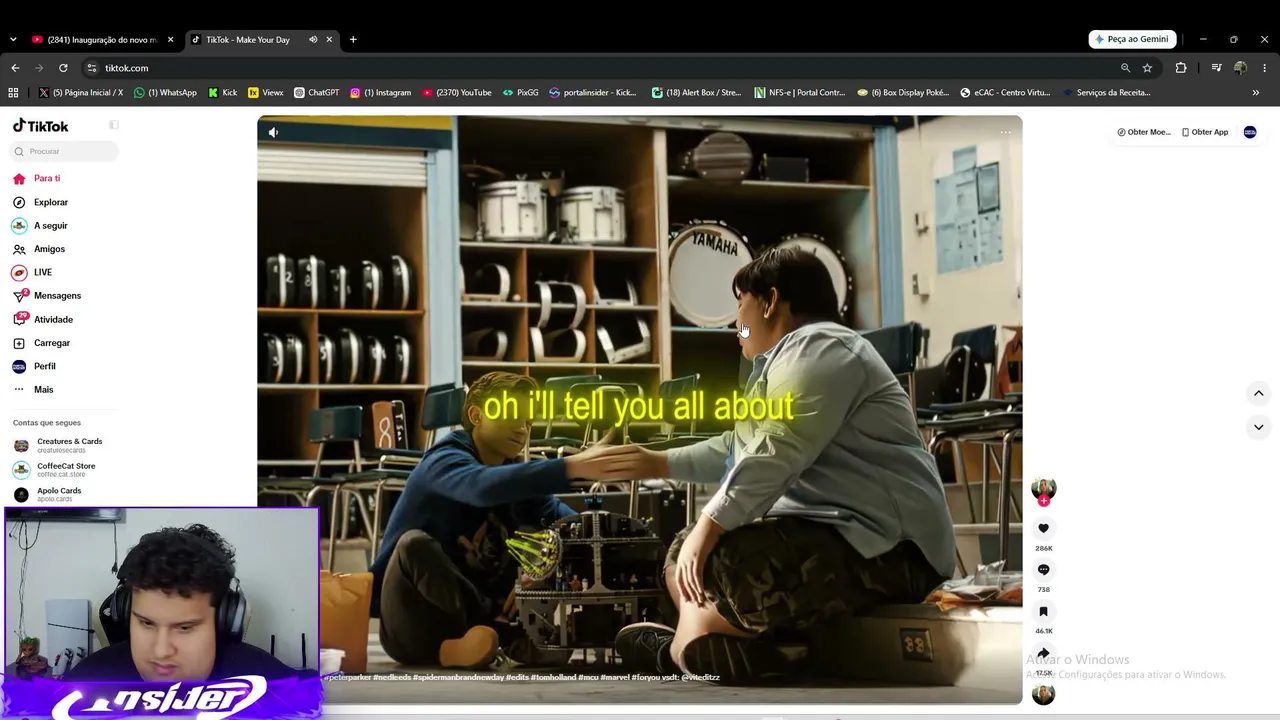Click the #peterparker hashtag in the caption
Screen dimensions: 1280x720
[346, 677]
